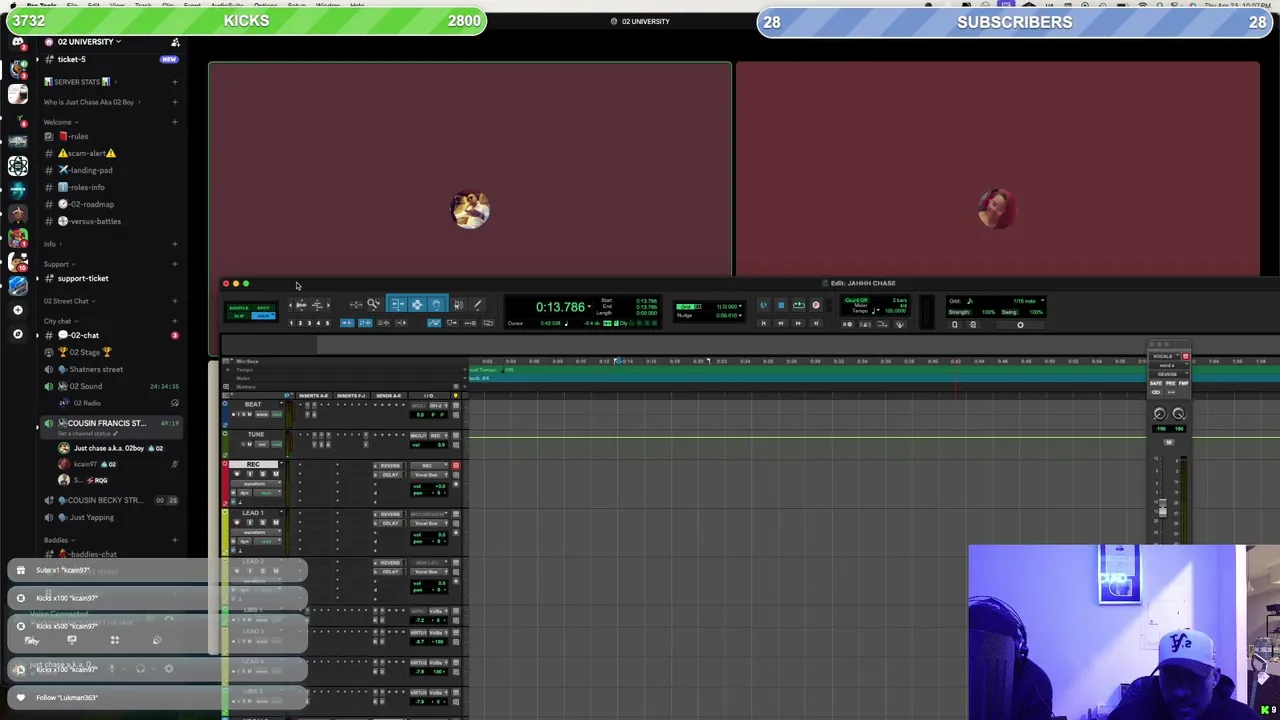This screenshot has height=720, width=1280.
Task: Click fader in floating VOCALS send window
Action: pyautogui.click(x=1162, y=509)
